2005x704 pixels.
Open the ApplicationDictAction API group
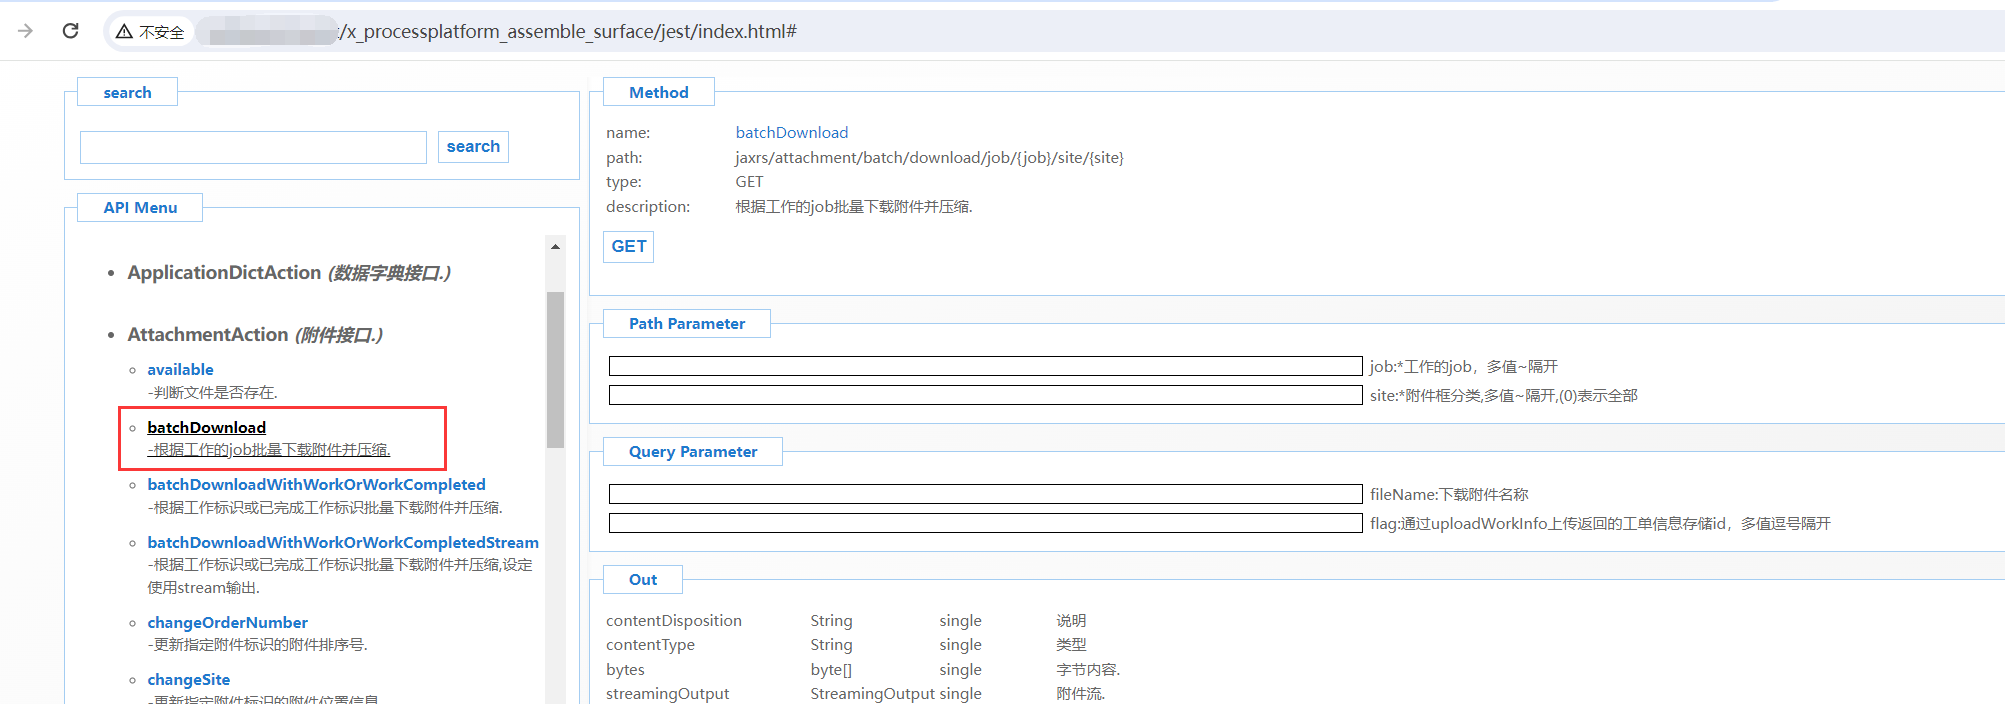(224, 273)
